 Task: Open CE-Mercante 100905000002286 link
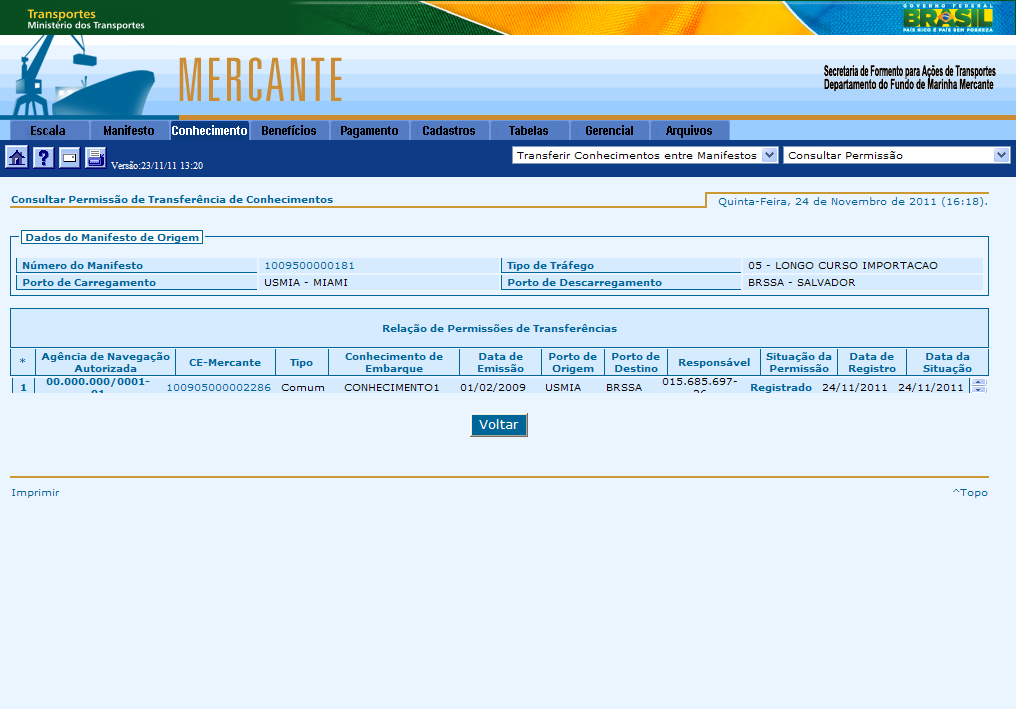(218, 387)
